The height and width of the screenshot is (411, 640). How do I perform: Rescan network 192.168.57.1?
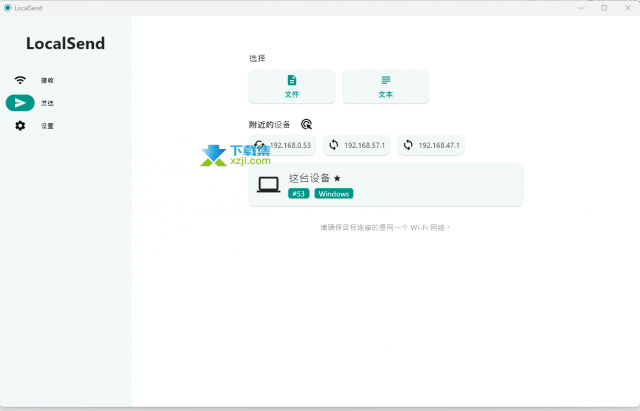[x=357, y=145]
